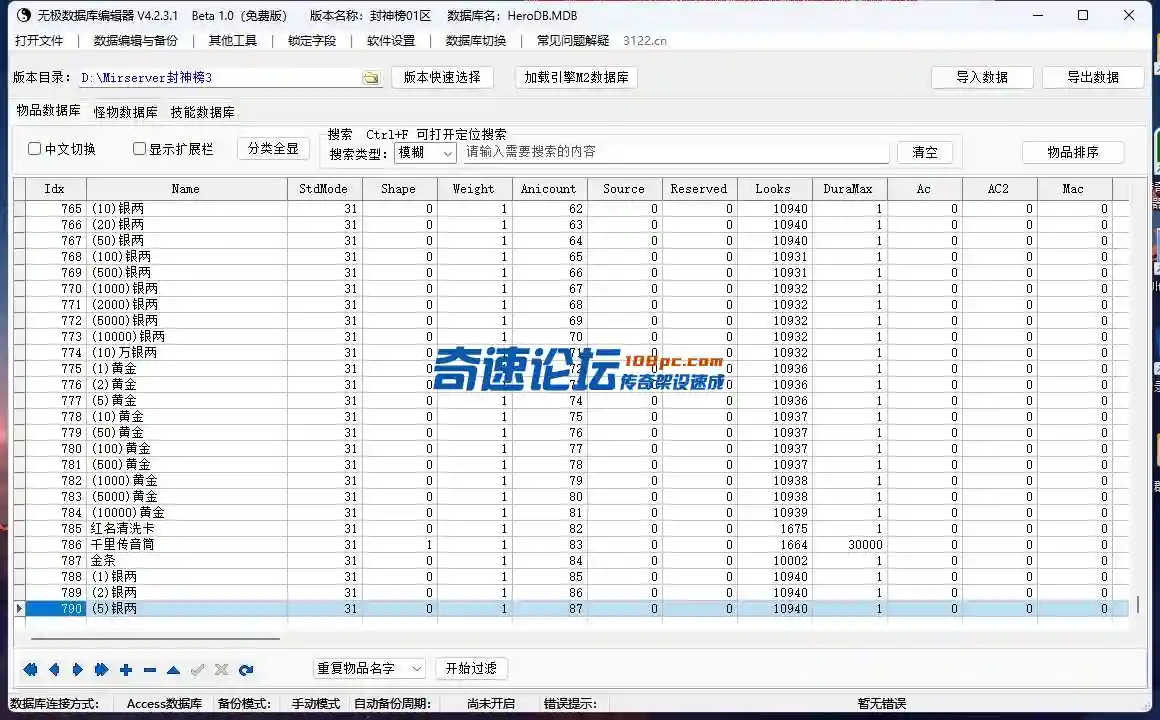This screenshot has height=720, width=1160.
Task: Open the 数据编辑与备份 menu
Action: point(136,41)
